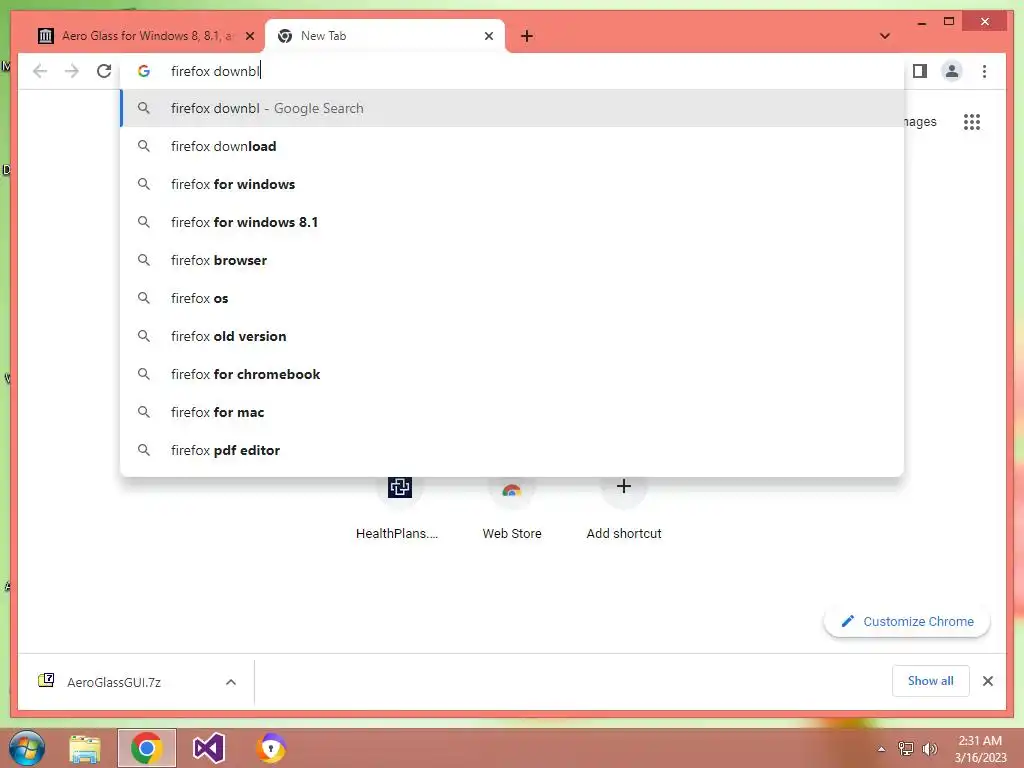Click the browser forward arrow
1024x768 pixels.
pos(72,71)
